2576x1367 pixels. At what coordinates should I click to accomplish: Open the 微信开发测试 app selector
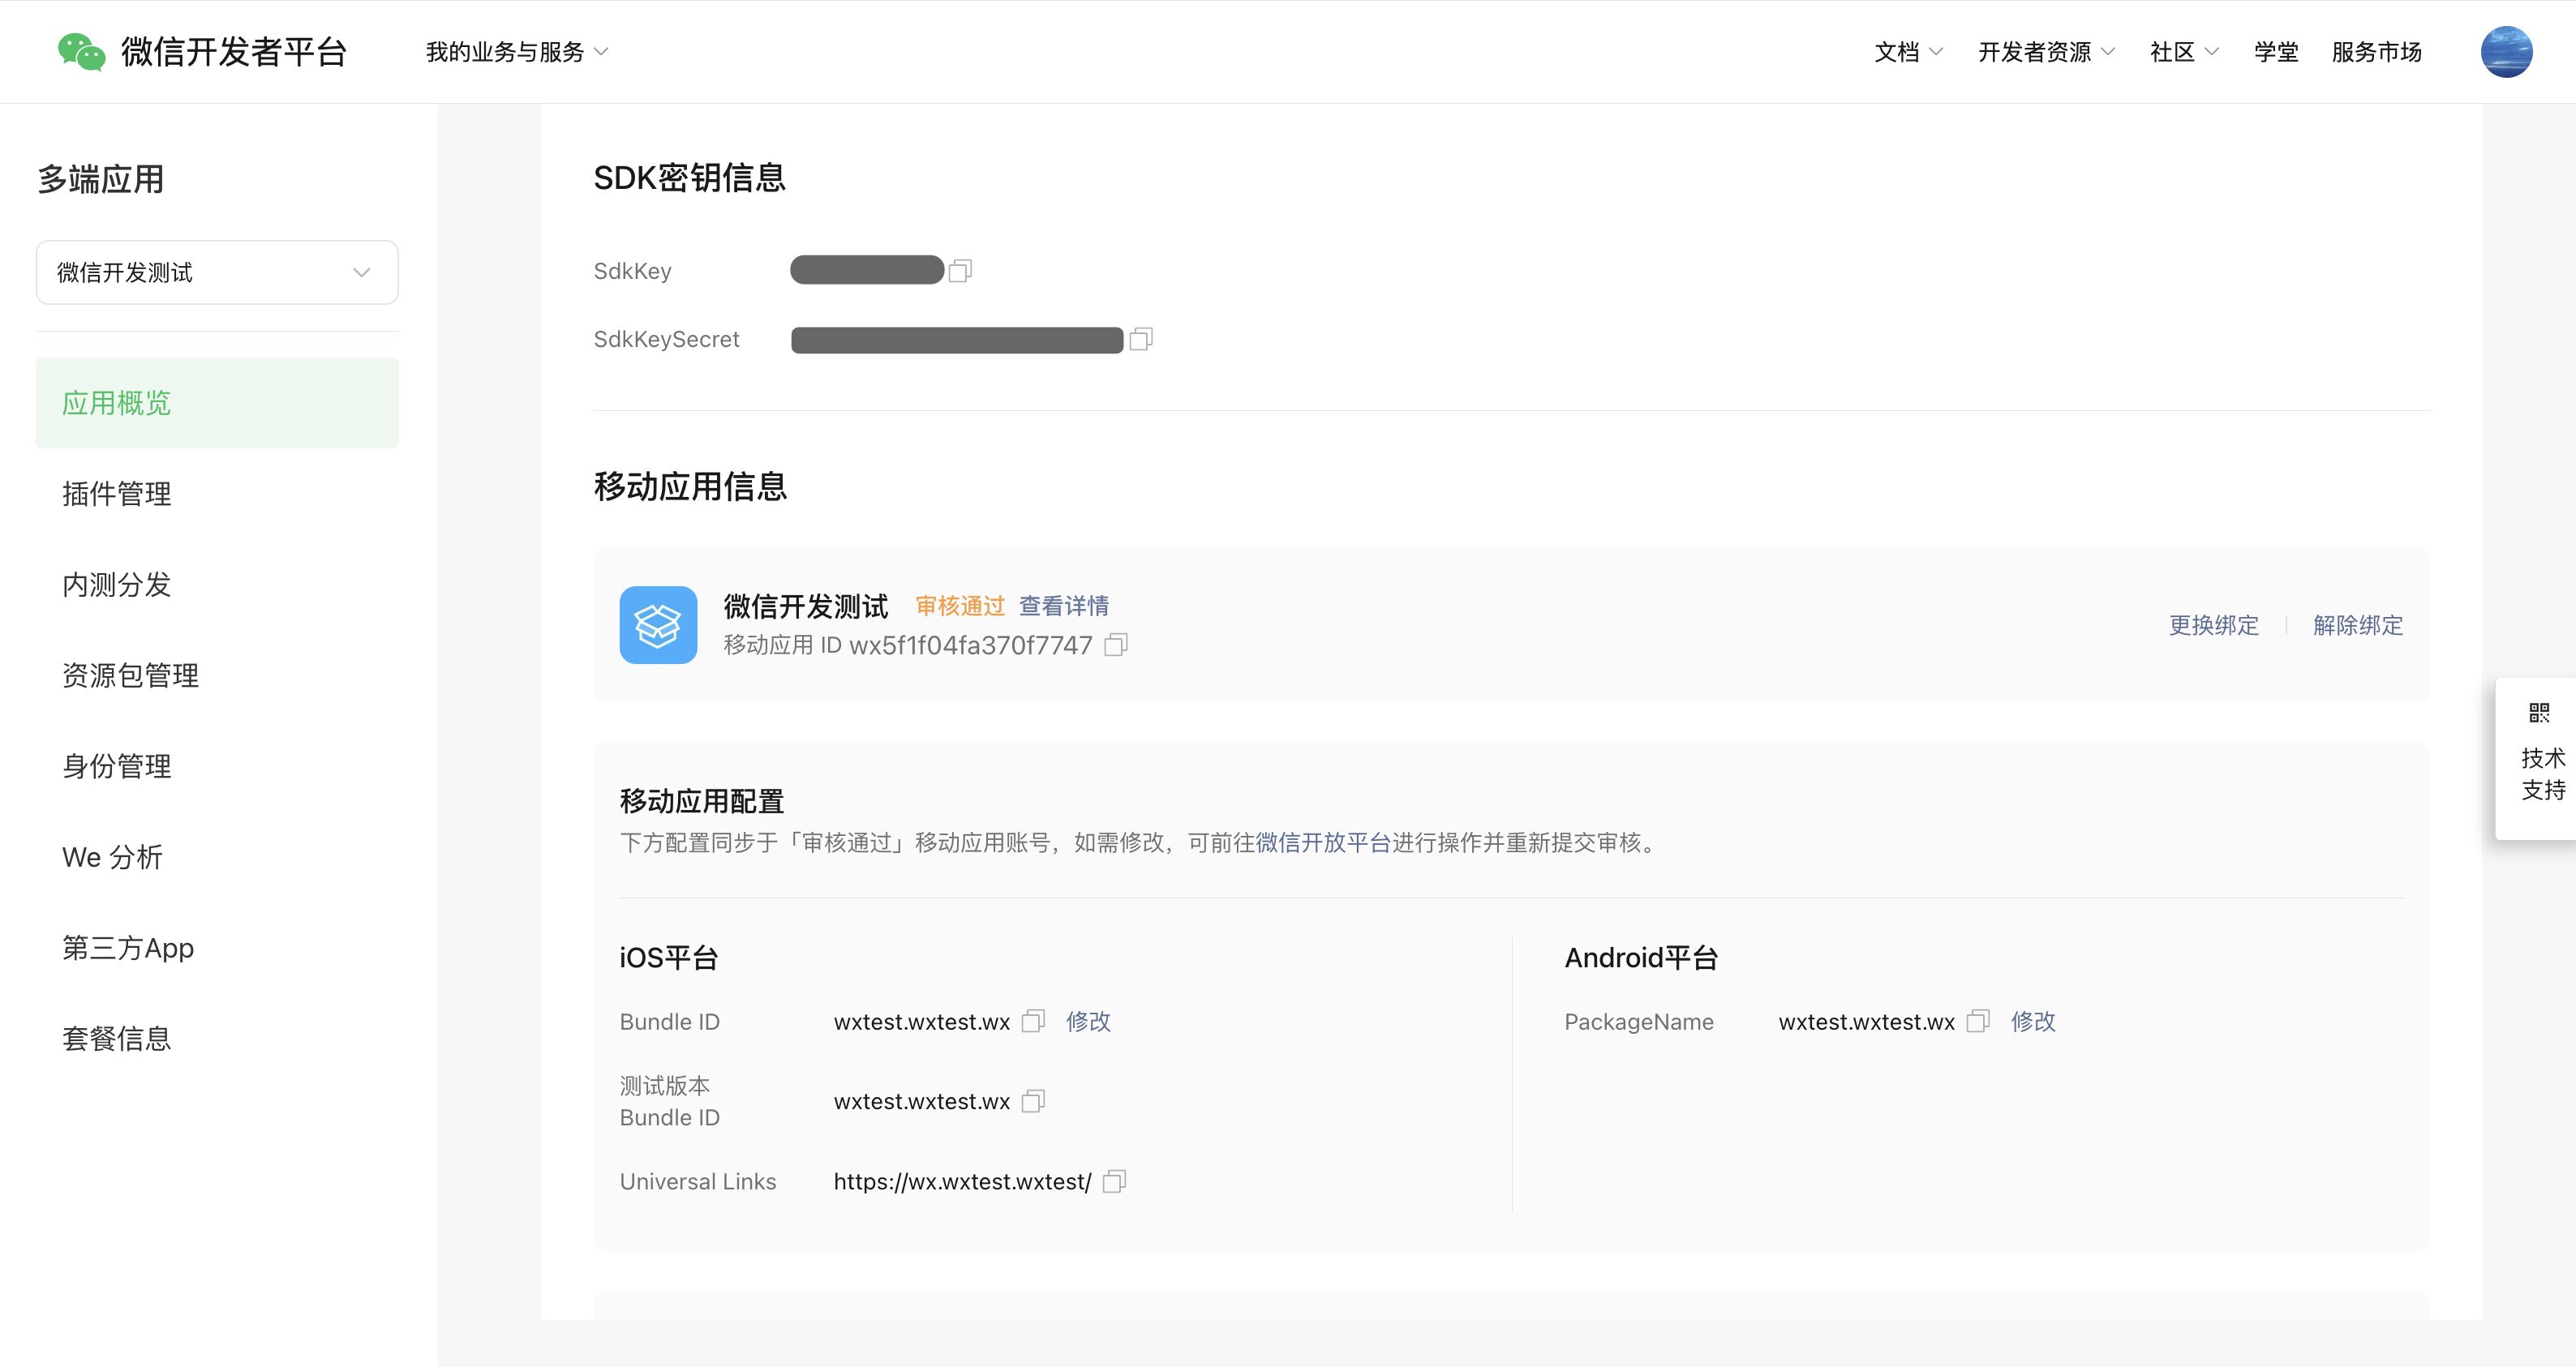pos(217,272)
